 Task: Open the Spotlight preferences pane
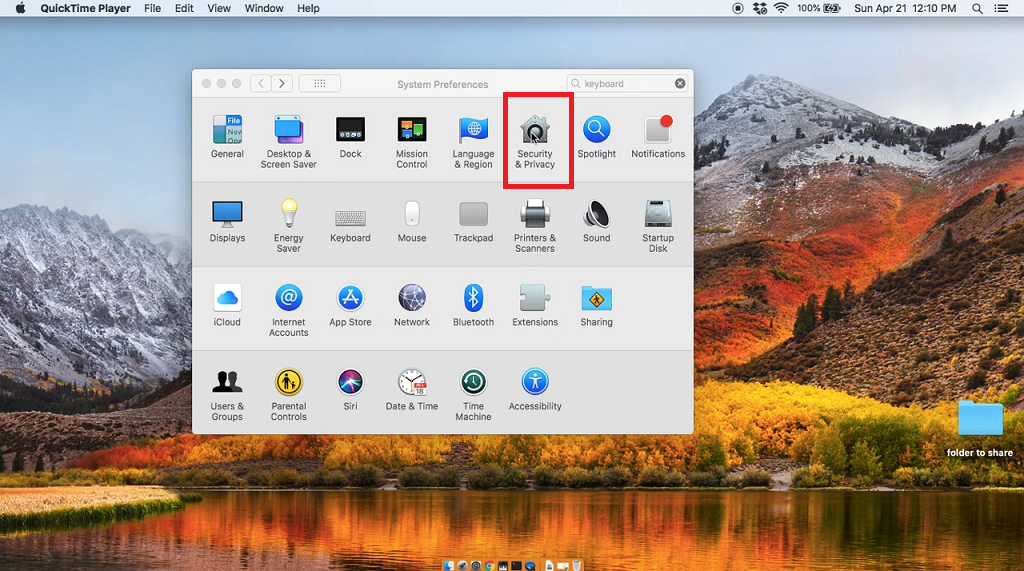(x=596, y=136)
